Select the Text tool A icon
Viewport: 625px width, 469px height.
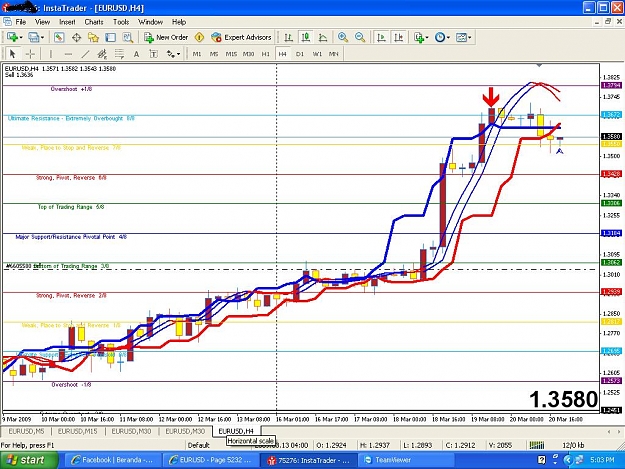pyautogui.click(x=136, y=54)
